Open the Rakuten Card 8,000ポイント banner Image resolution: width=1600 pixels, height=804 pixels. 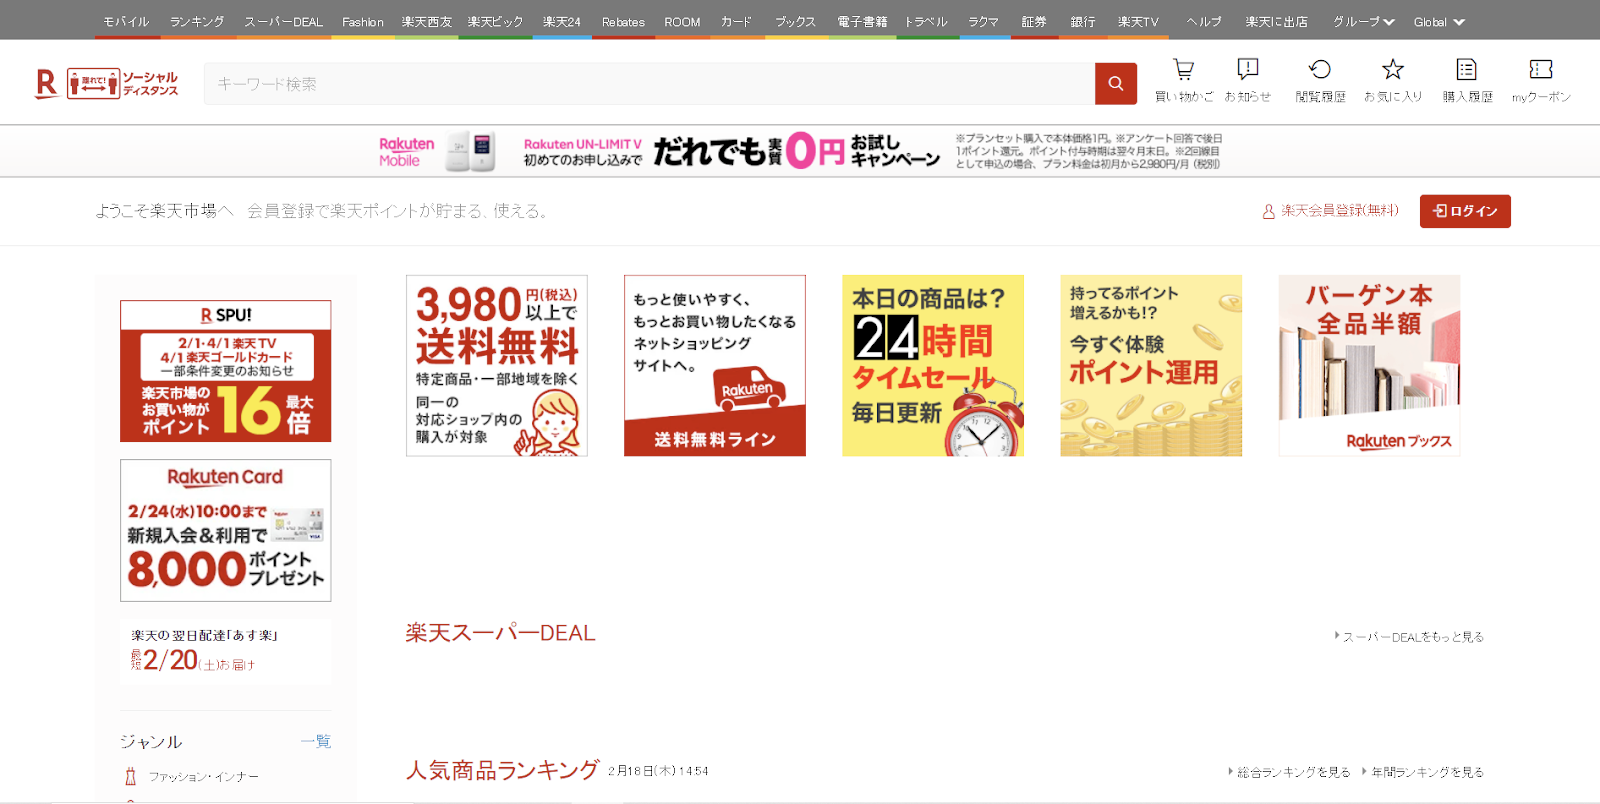(x=225, y=530)
